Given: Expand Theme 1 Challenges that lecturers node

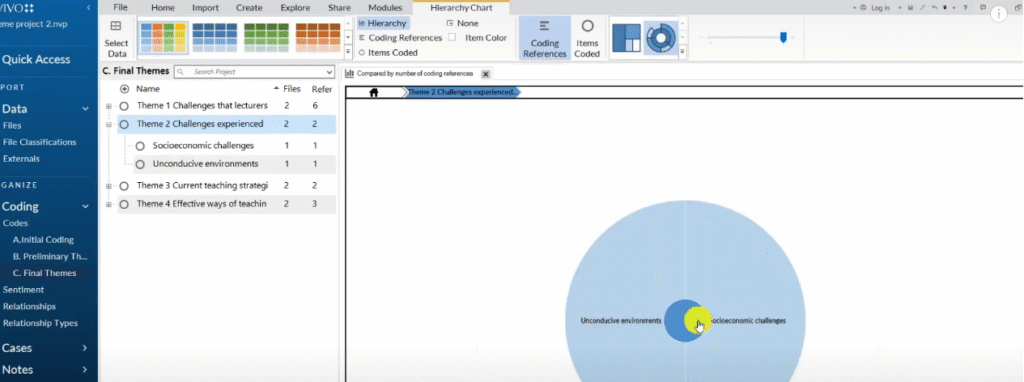Looking at the screenshot, I should [x=108, y=106].
